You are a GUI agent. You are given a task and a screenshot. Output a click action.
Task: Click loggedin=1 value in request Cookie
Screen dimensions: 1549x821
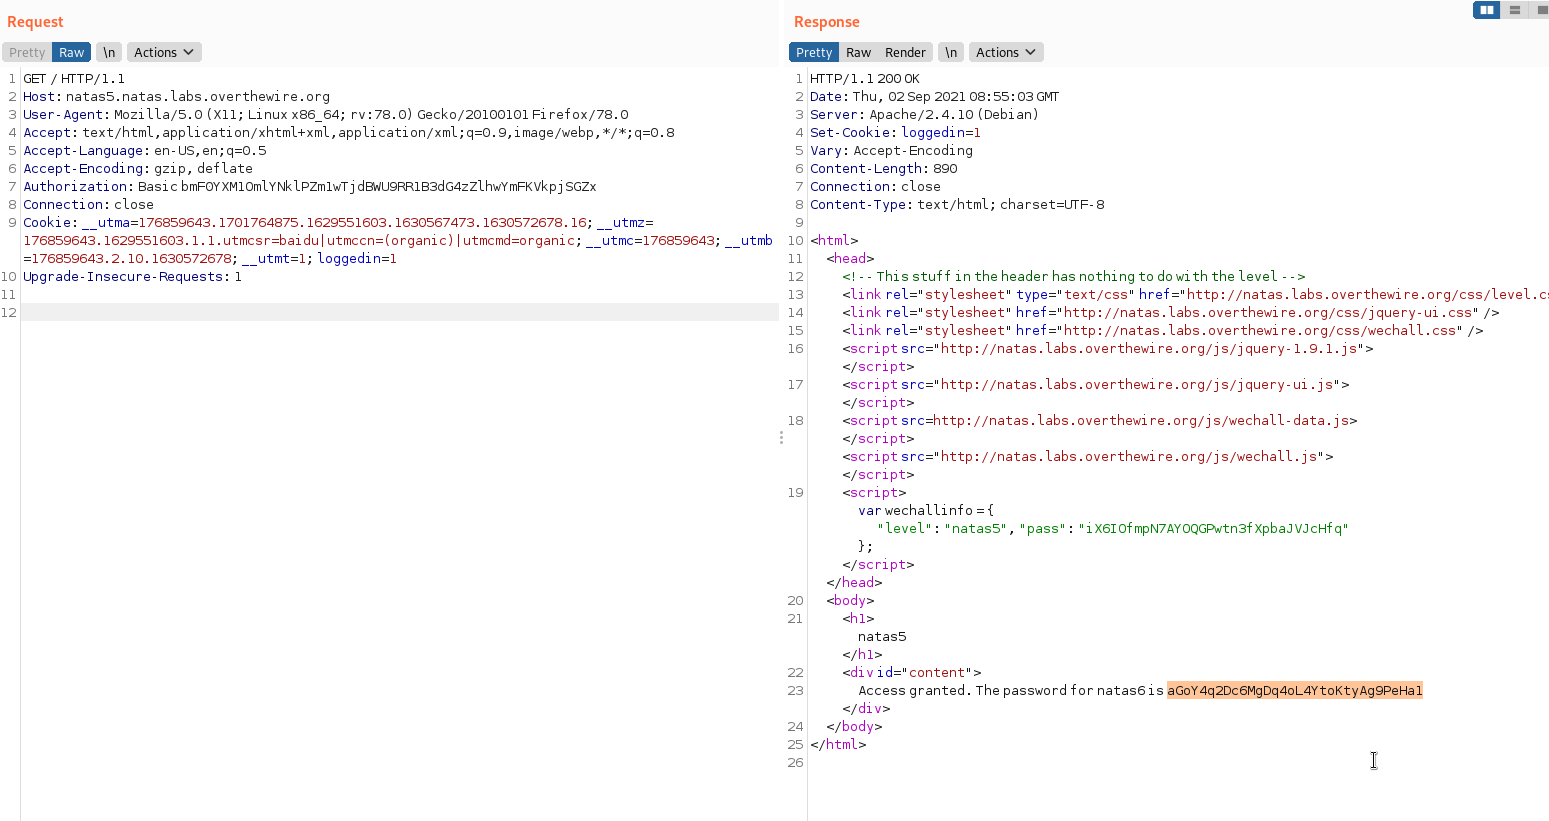click(357, 259)
